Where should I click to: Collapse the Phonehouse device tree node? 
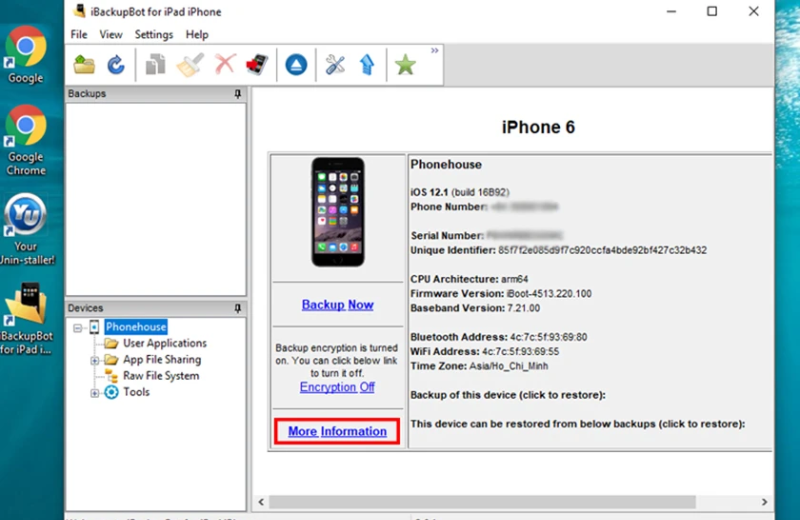(x=77, y=328)
